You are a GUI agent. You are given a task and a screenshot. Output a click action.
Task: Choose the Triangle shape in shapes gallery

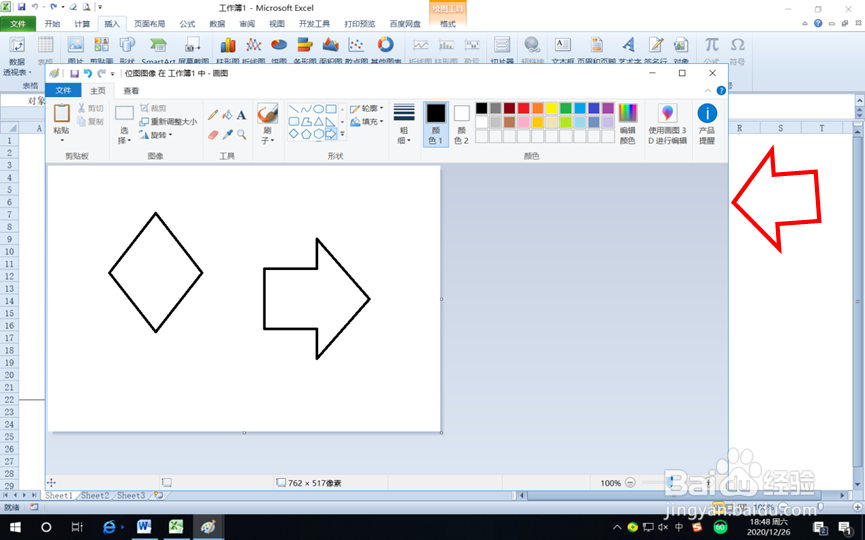[x=318, y=121]
